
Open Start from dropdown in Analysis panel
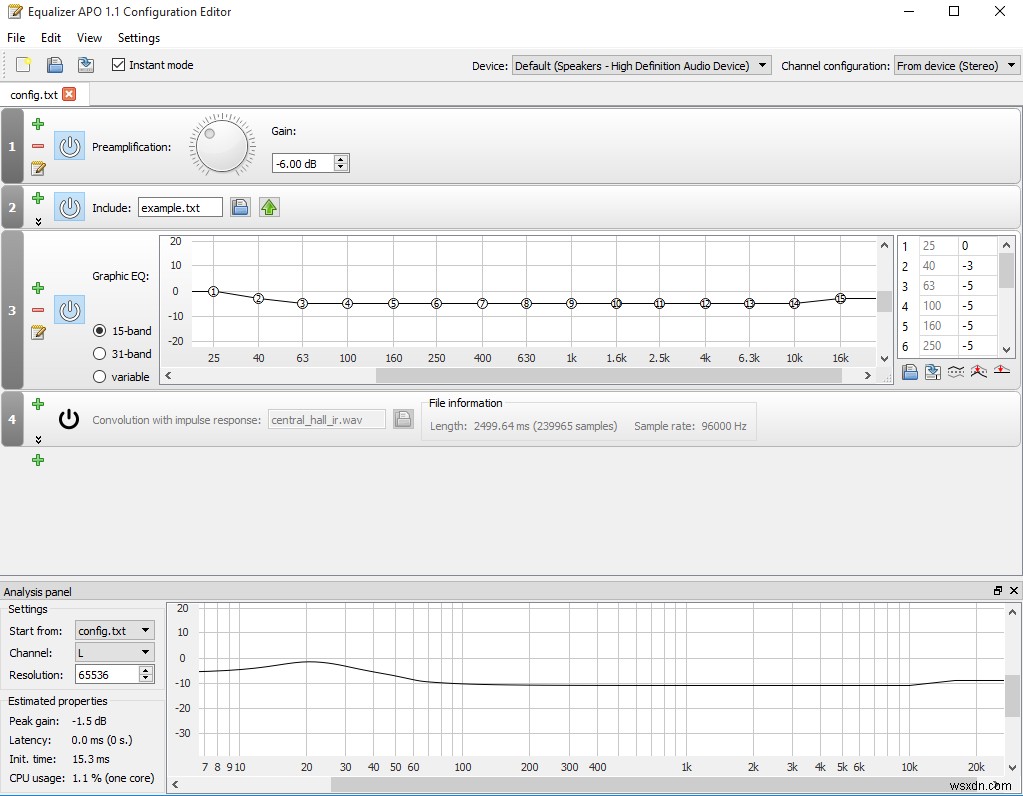click(115, 630)
